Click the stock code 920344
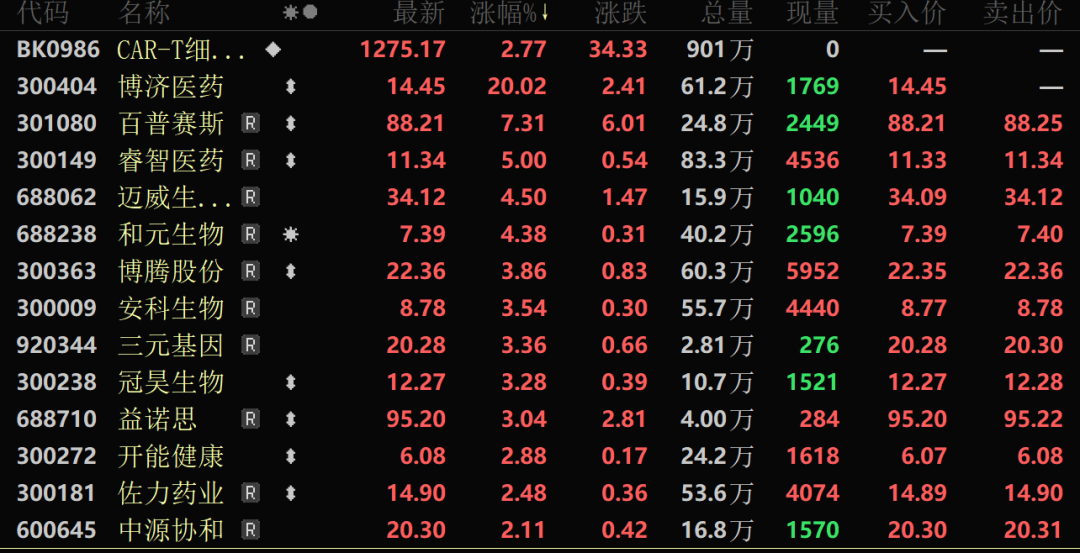The image size is (1080, 553). 56,345
